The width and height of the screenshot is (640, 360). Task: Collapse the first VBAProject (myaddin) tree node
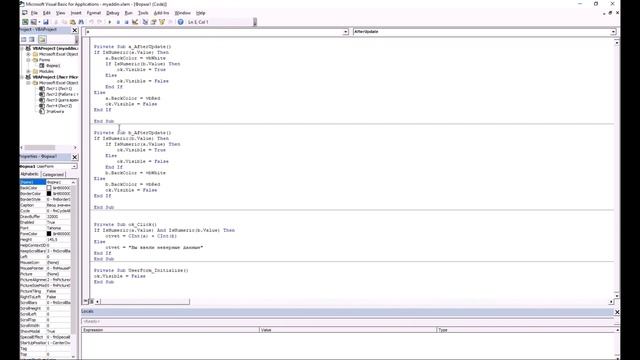pos(22,48)
